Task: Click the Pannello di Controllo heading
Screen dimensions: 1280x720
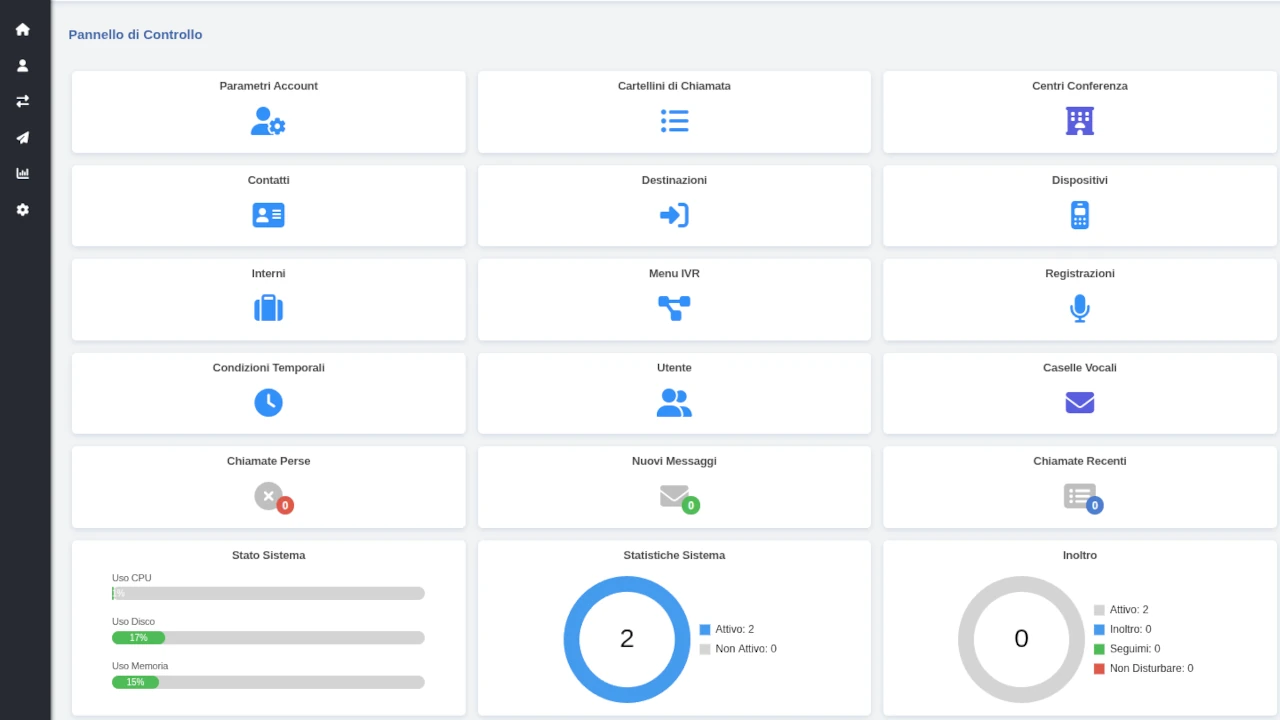Action: tap(135, 35)
